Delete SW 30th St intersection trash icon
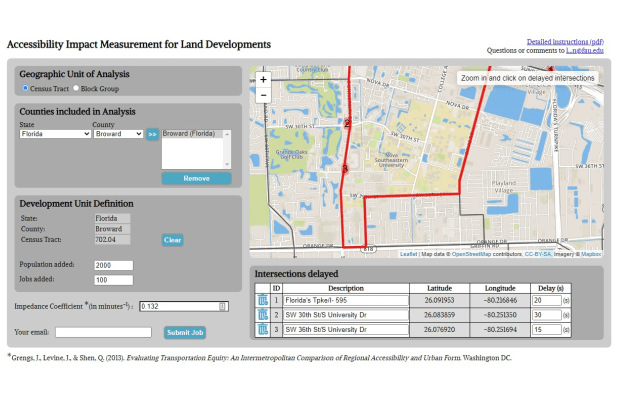The height and width of the screenshot is (400, 620). pyautogui.click(x=263, y=315)
